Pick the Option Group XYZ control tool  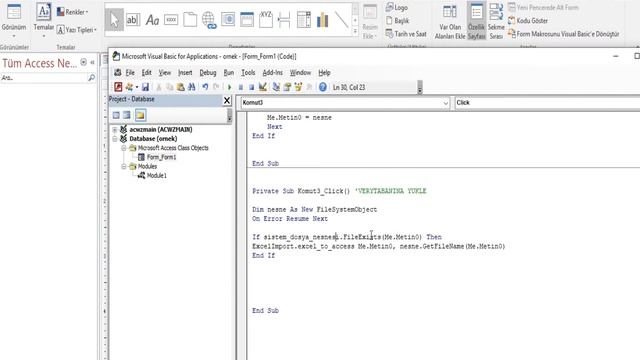pos(266,19)
